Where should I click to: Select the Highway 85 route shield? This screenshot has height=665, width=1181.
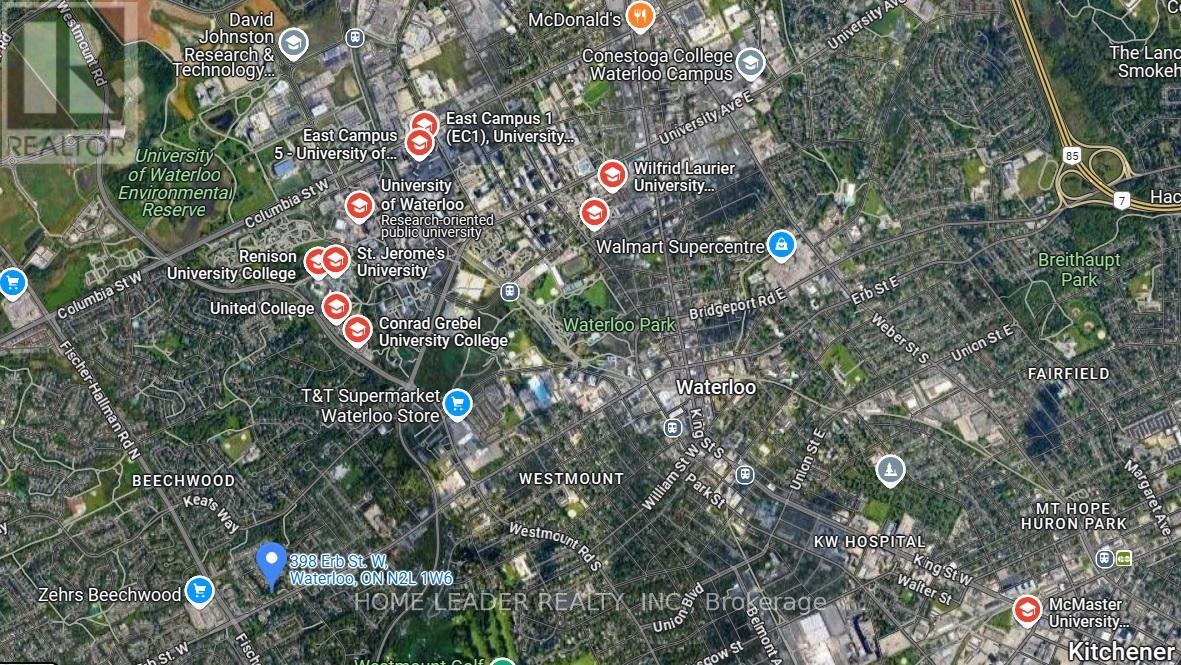(1072, 155)
